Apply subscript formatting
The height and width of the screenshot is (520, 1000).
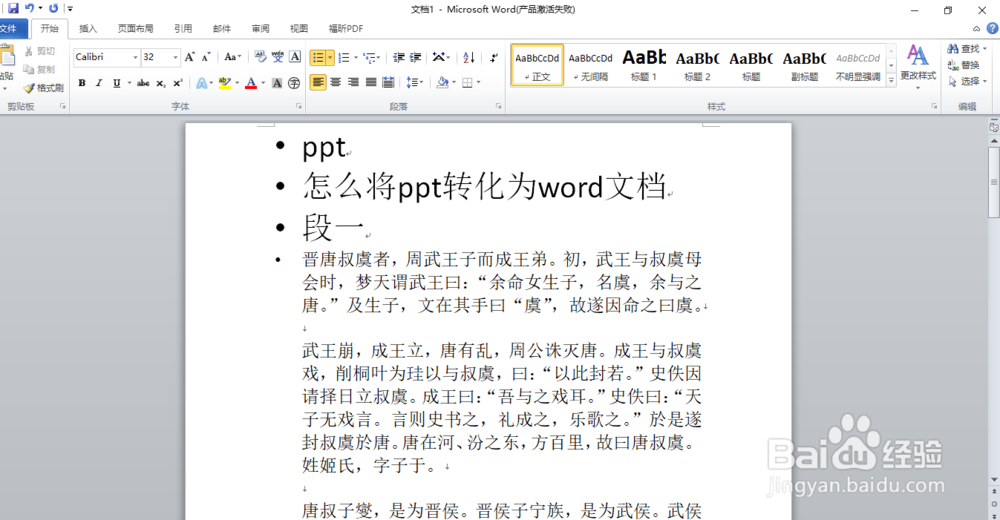point(161,83)
